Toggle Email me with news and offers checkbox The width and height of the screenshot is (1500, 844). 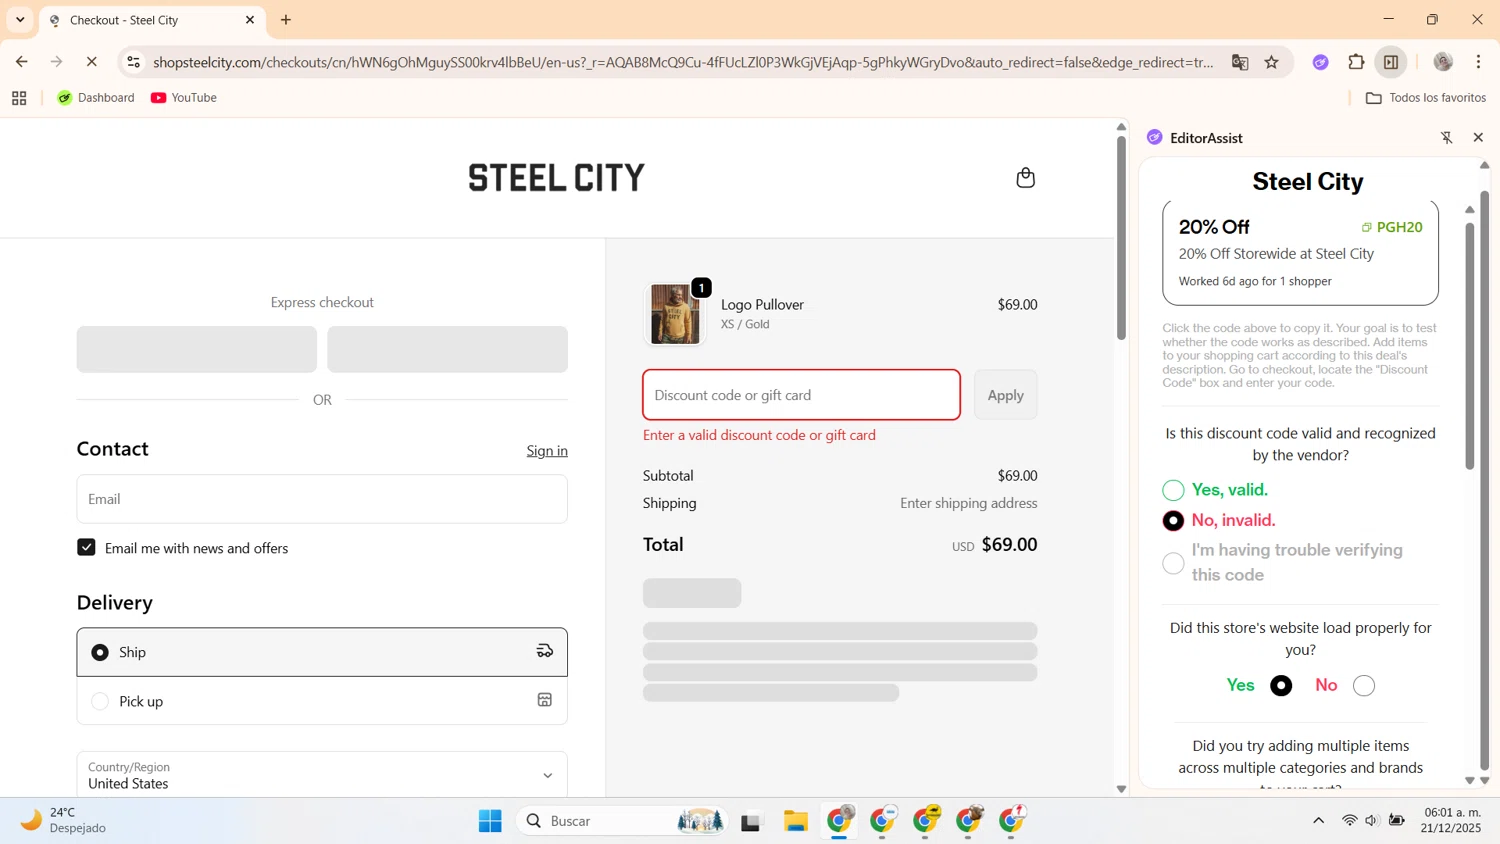click(86, 547)
